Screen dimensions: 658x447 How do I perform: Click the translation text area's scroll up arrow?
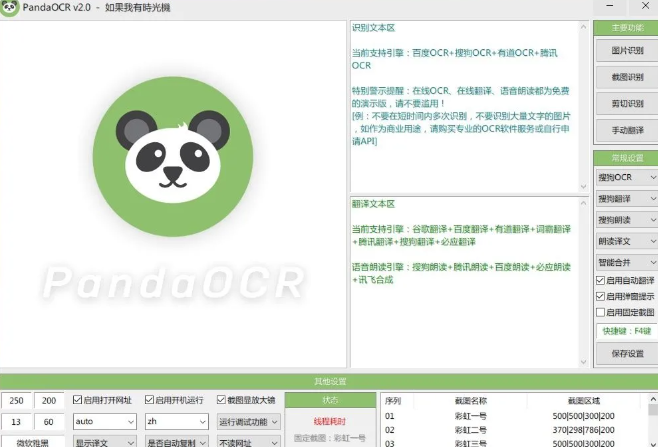coord(583,203)
